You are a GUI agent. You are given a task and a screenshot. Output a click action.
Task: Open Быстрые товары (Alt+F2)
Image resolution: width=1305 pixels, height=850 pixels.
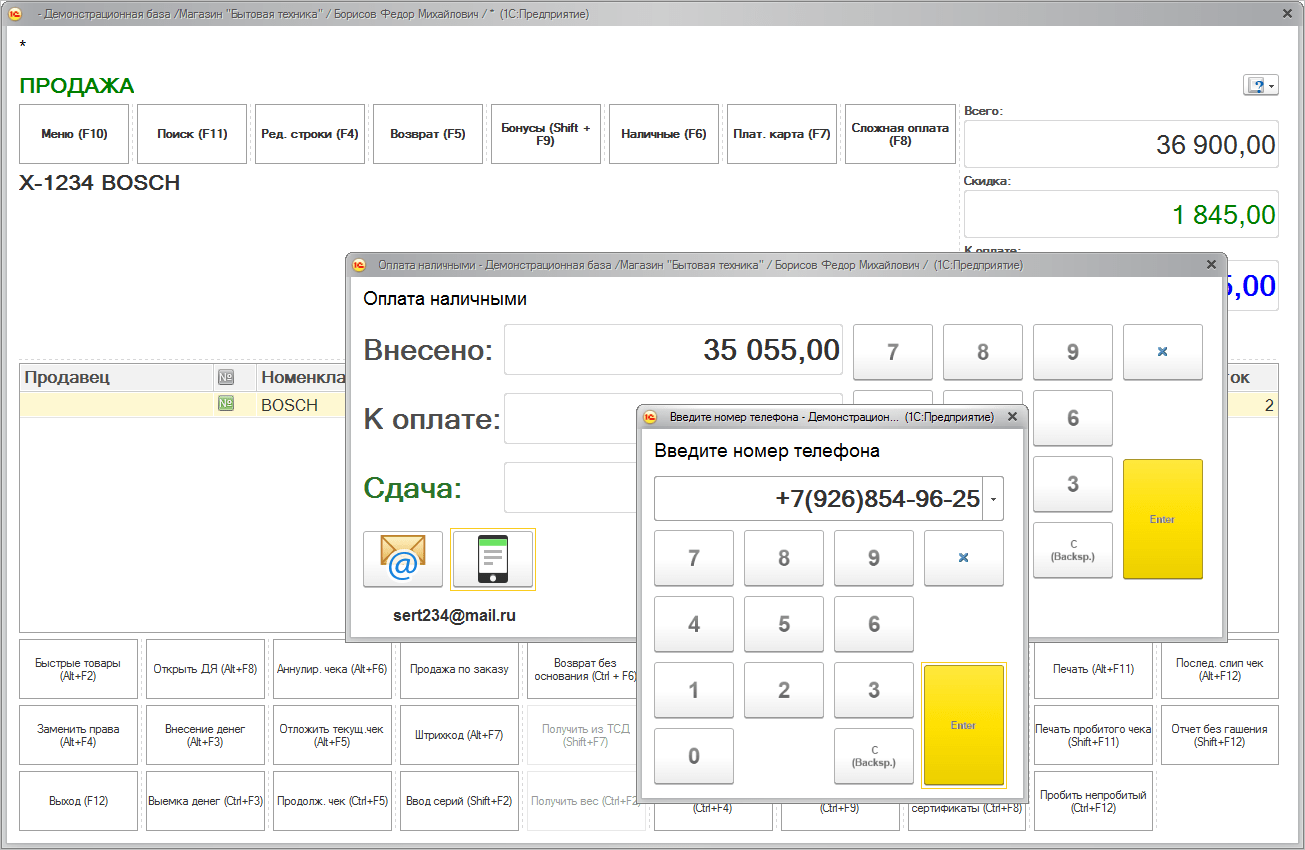(x=78, y=669)
